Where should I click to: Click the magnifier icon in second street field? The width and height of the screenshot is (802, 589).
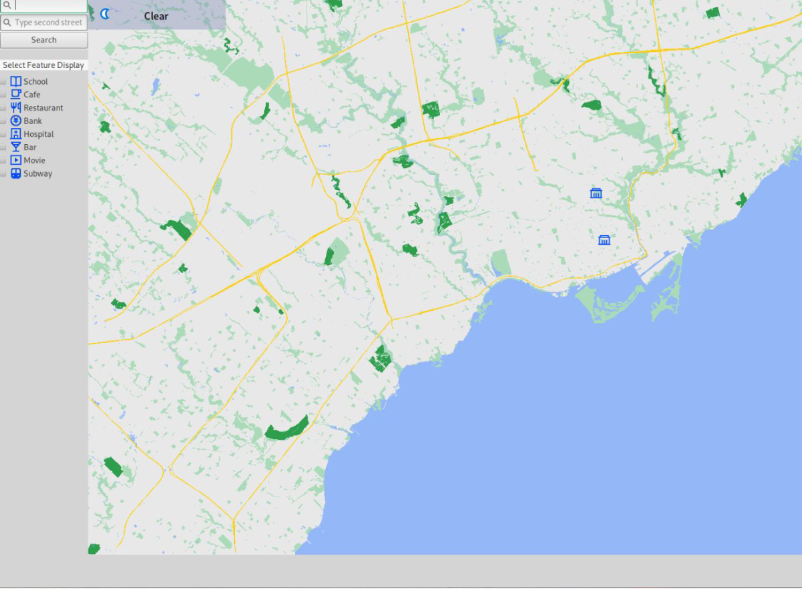click(7, 22)
